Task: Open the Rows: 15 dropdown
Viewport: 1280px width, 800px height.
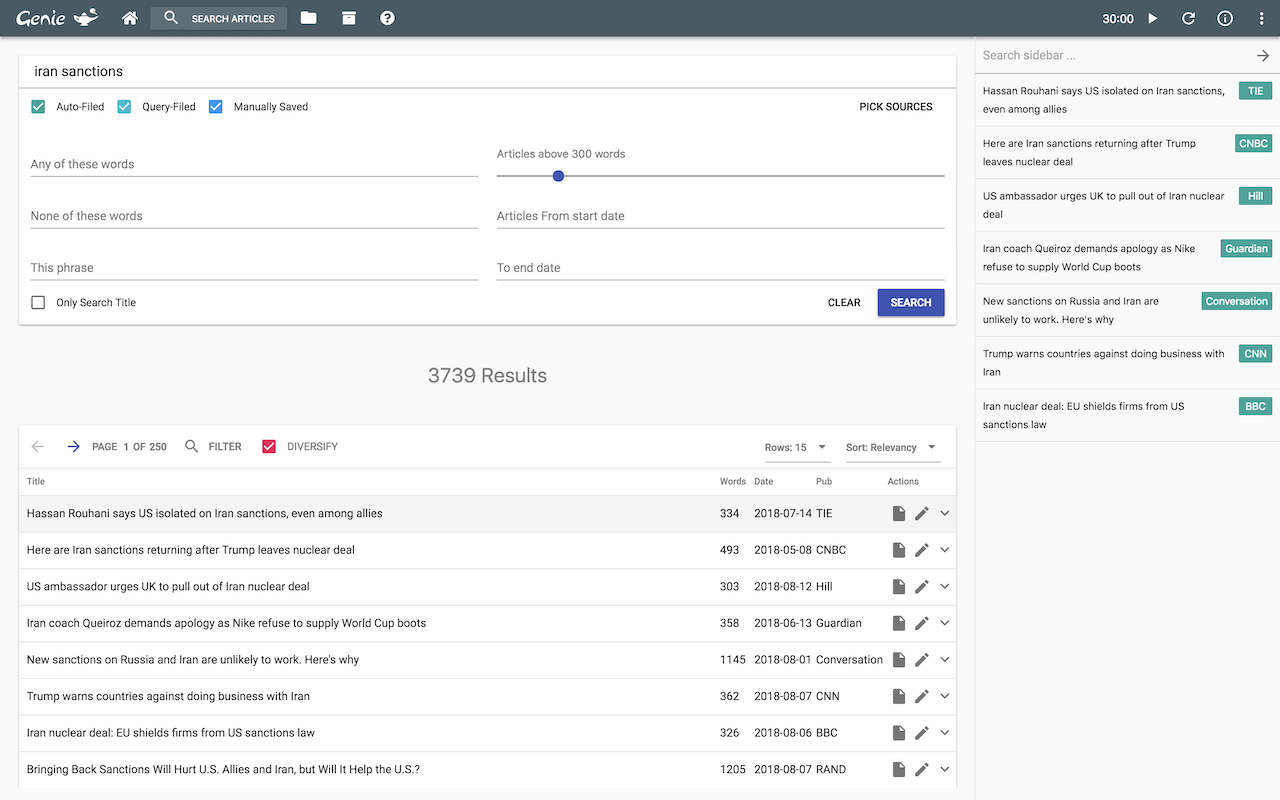Action: (x=796, y=448)
